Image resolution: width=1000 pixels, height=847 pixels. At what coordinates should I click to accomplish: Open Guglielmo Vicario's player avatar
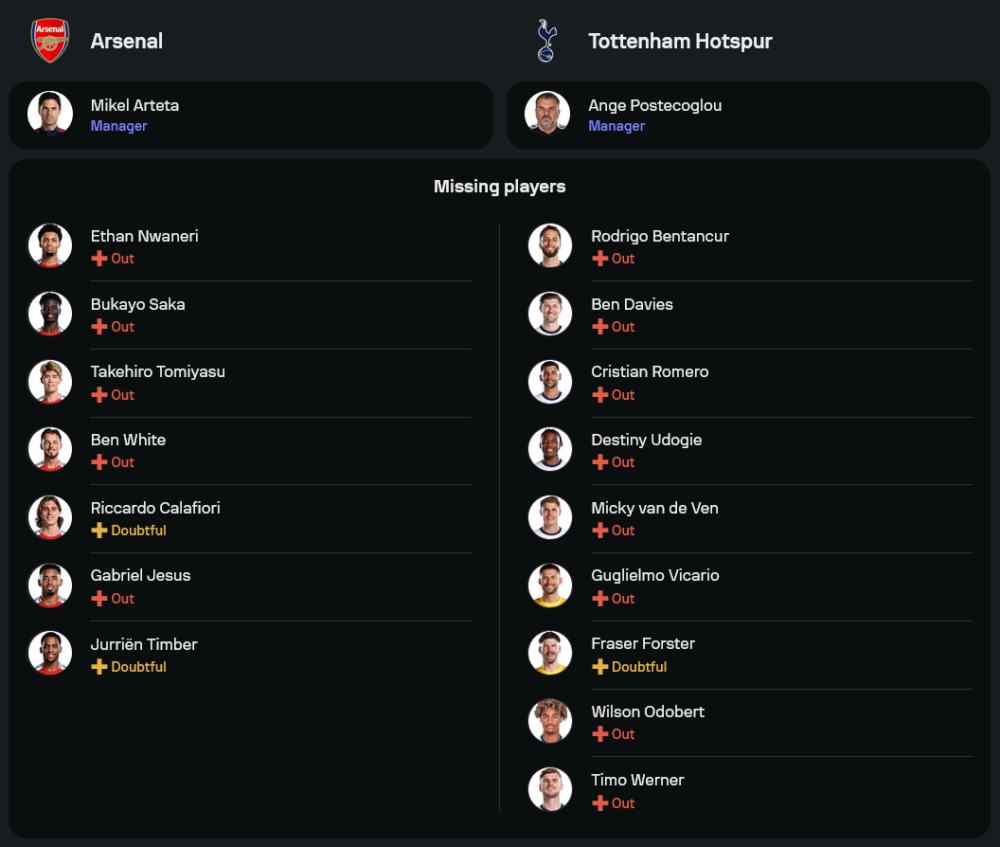click(x=550, y=585)
